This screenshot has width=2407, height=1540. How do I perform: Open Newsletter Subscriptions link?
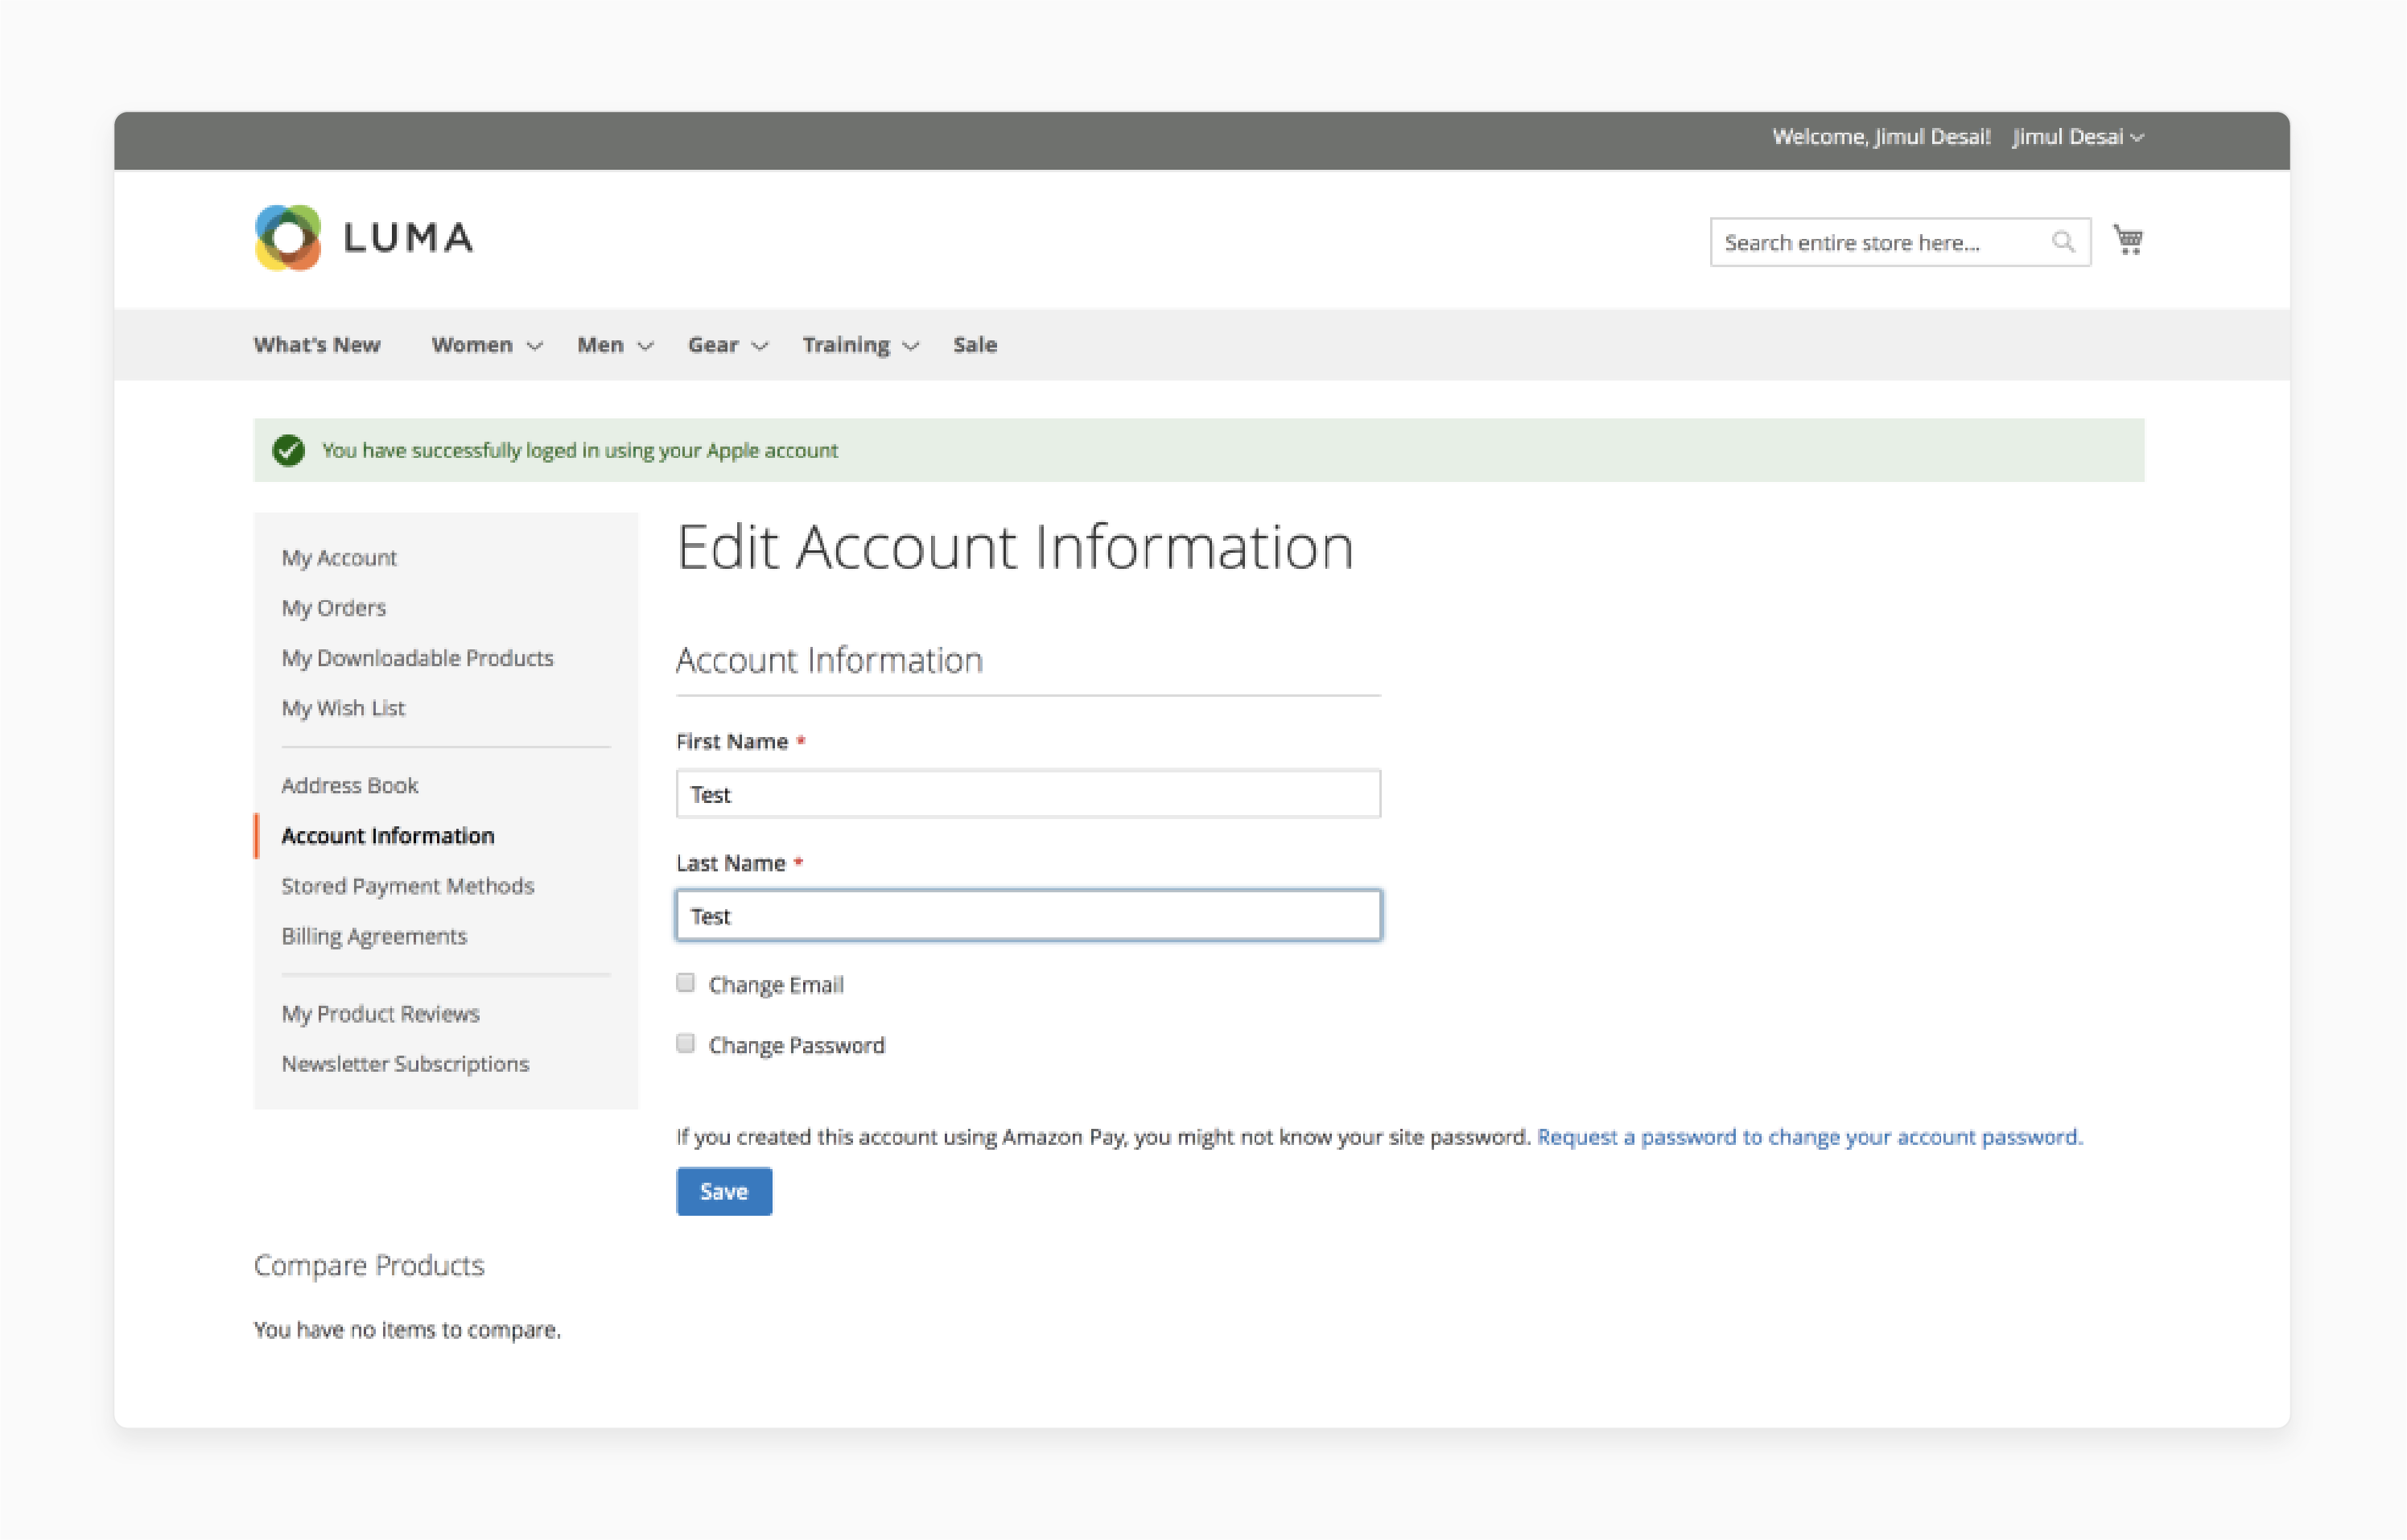point(405,1064)
